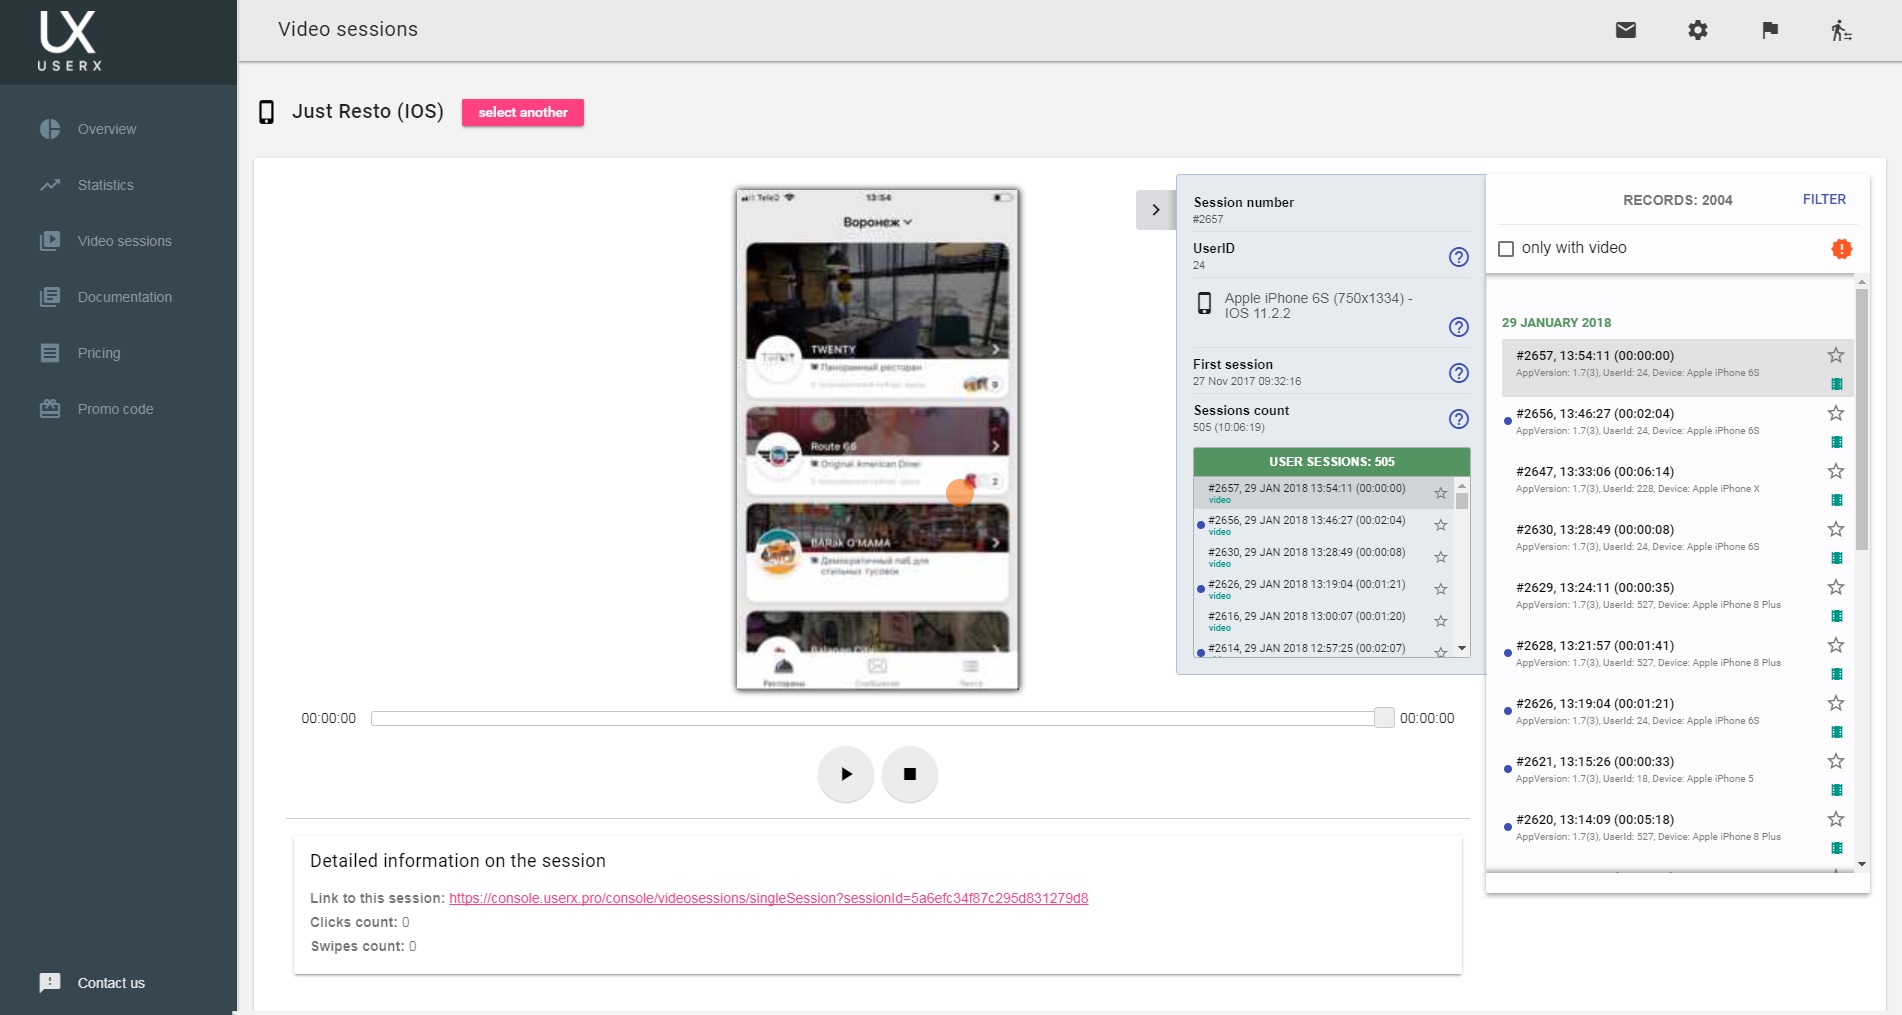
Task: Click video film icon of record #2647
Action: 1837,500
